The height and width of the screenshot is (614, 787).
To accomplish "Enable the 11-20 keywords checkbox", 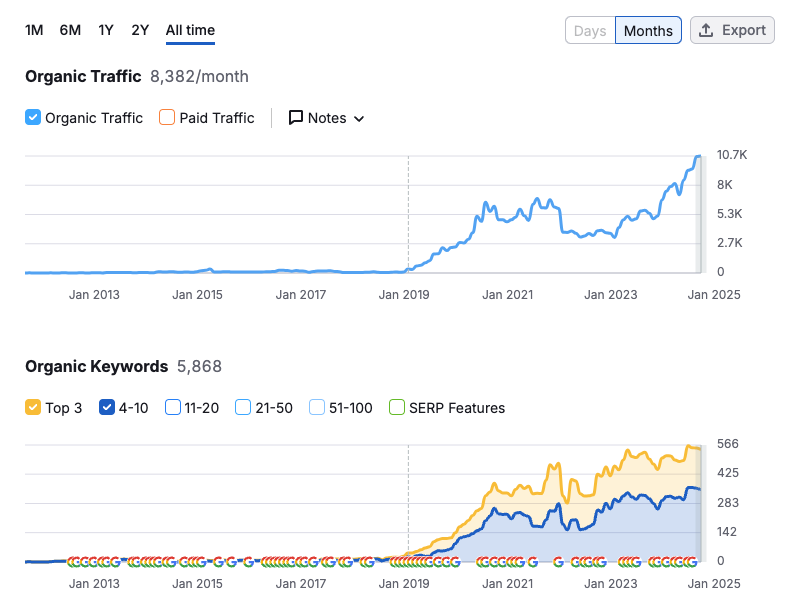I will (173, 407).
